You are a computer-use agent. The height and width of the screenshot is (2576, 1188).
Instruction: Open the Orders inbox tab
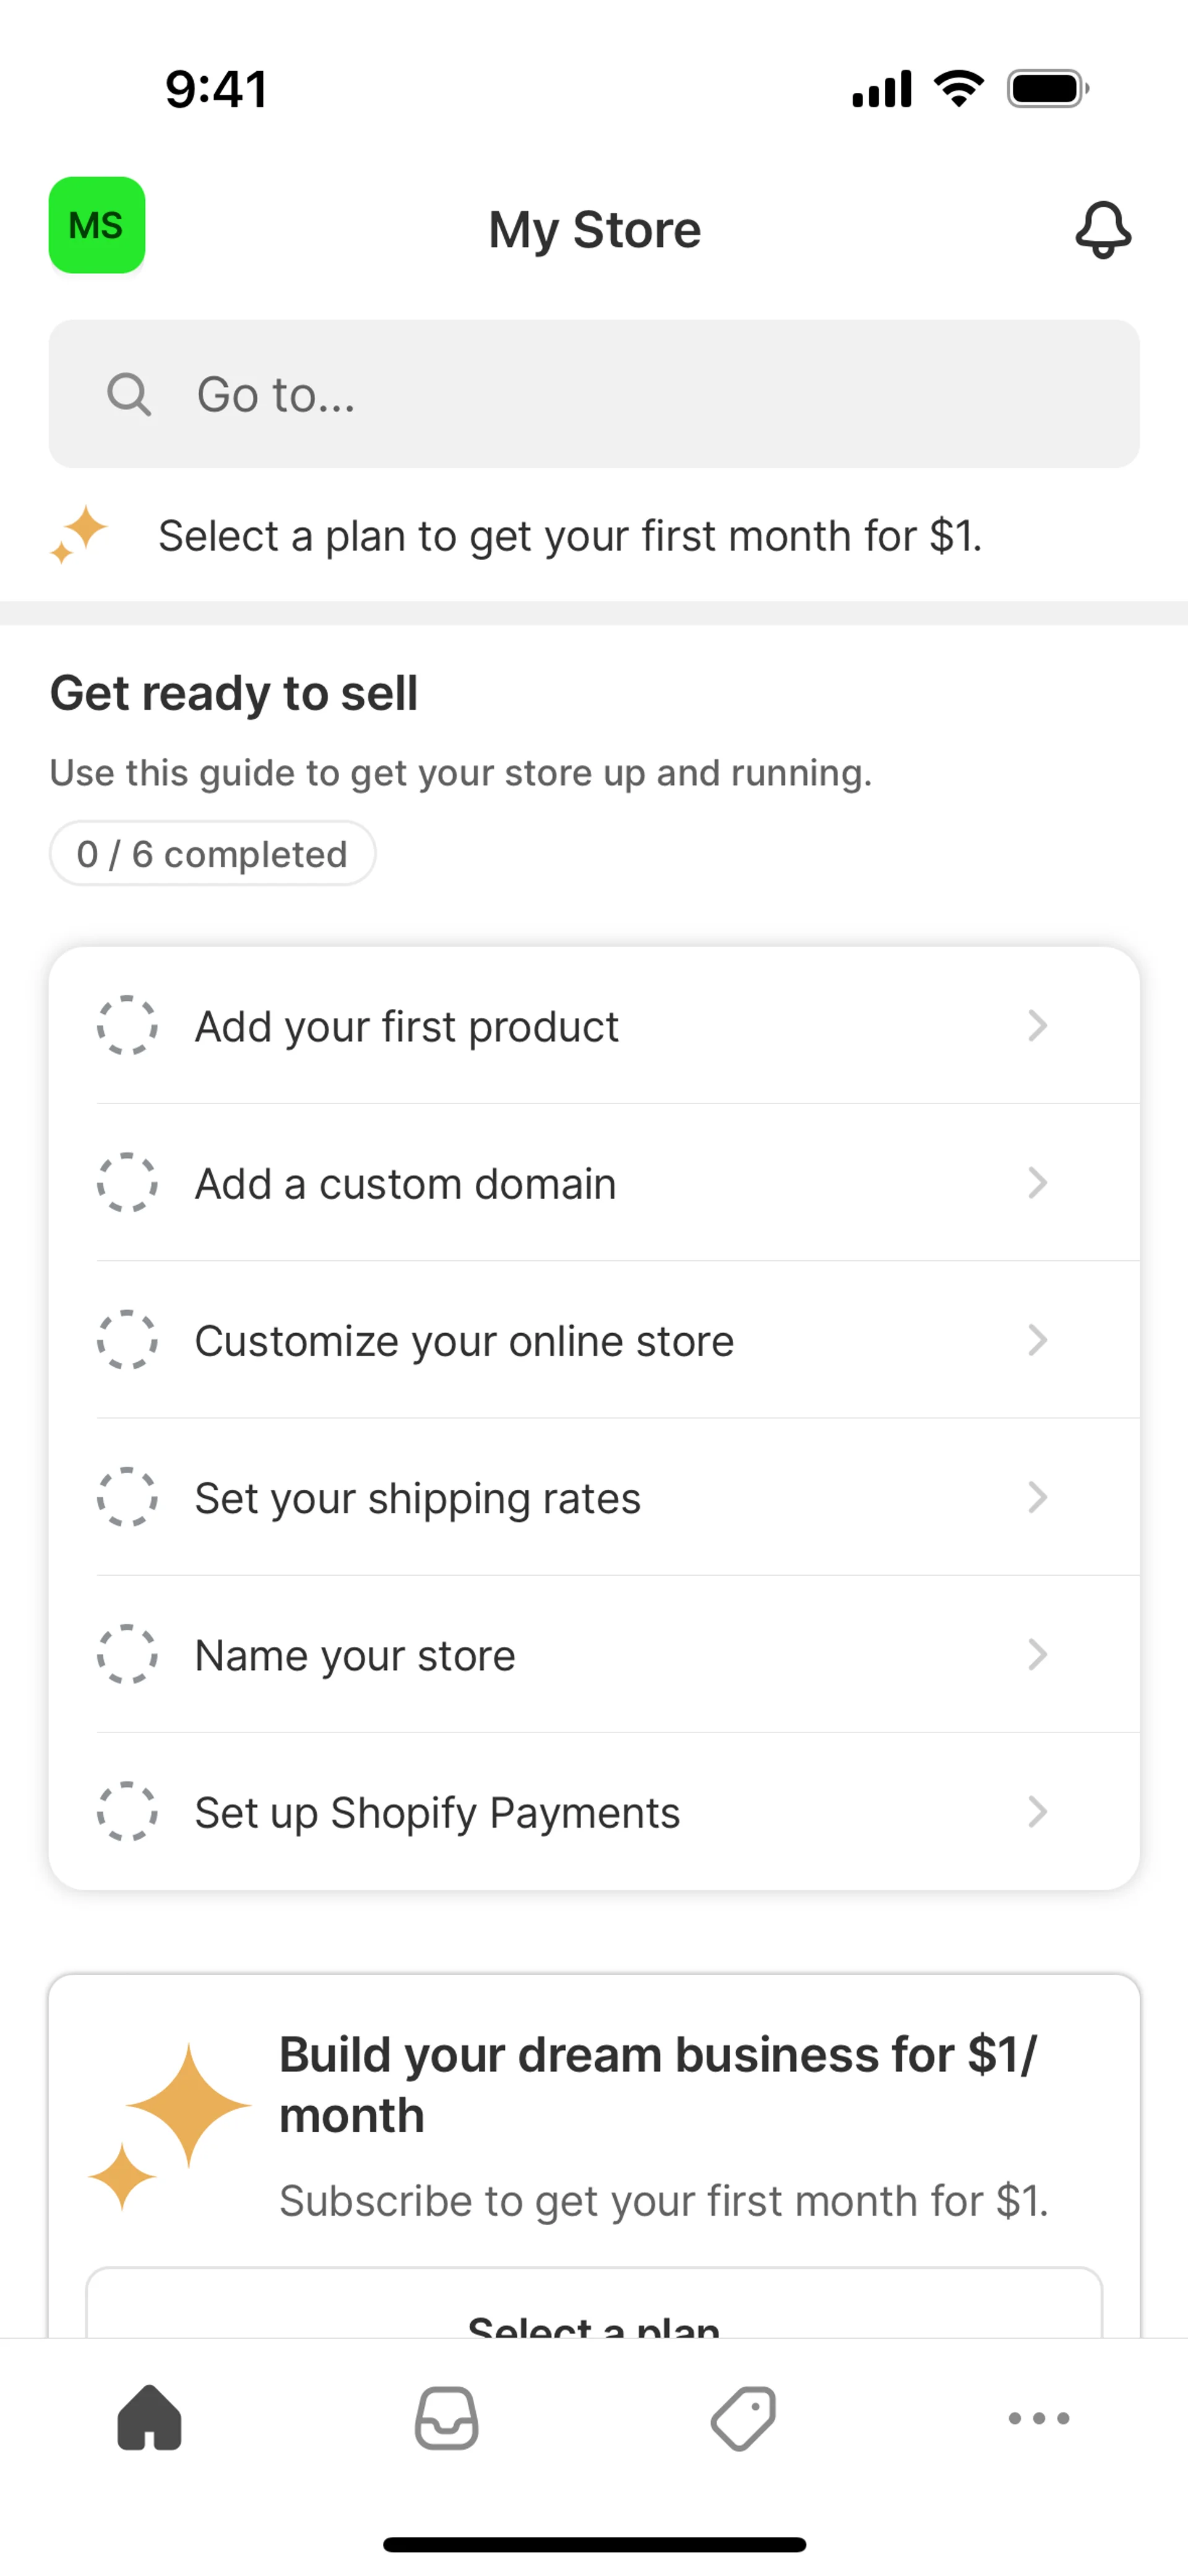pos(446,2418)
